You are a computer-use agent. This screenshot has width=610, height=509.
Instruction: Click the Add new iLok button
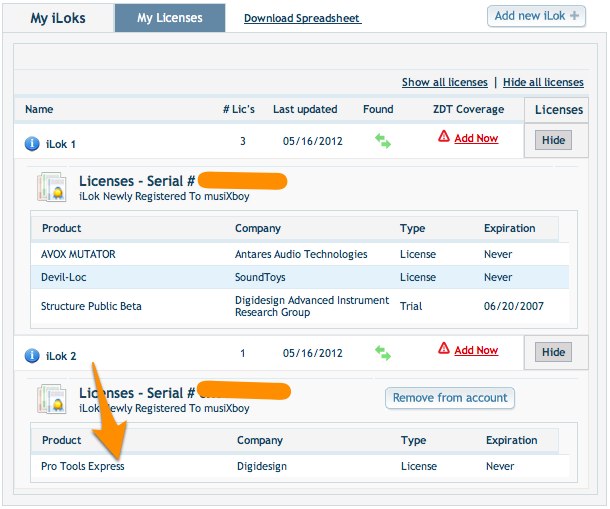536,16
